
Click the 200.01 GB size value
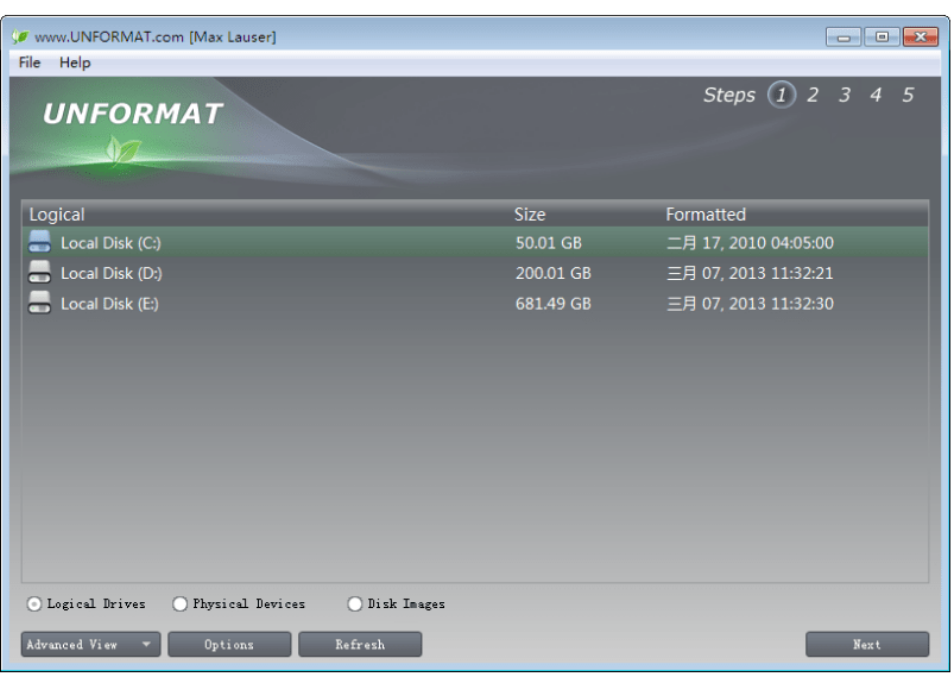click(553, 273)
